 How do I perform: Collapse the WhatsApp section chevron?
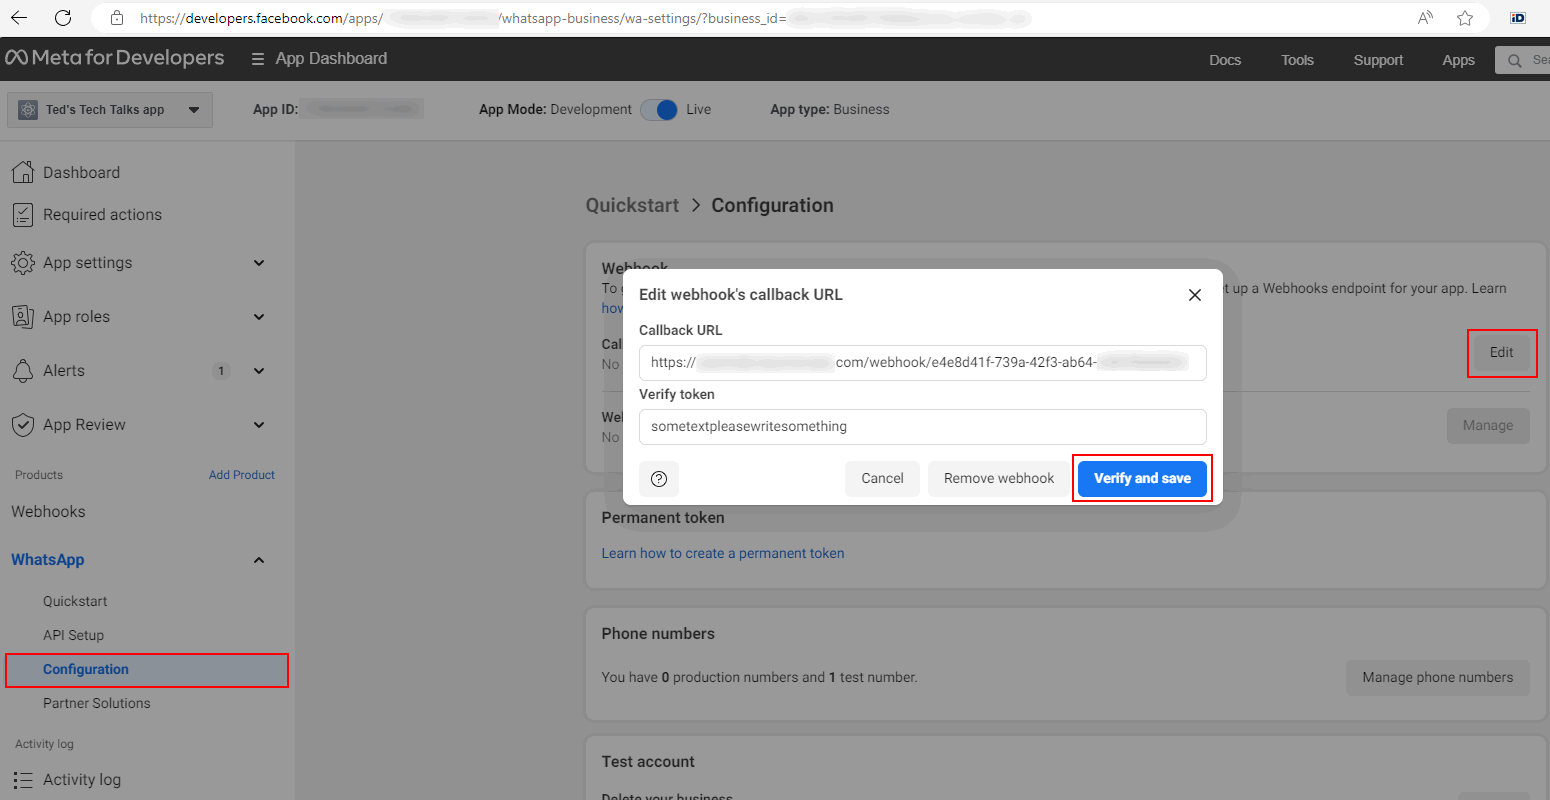pyautogui.click(x=259, y=560)
